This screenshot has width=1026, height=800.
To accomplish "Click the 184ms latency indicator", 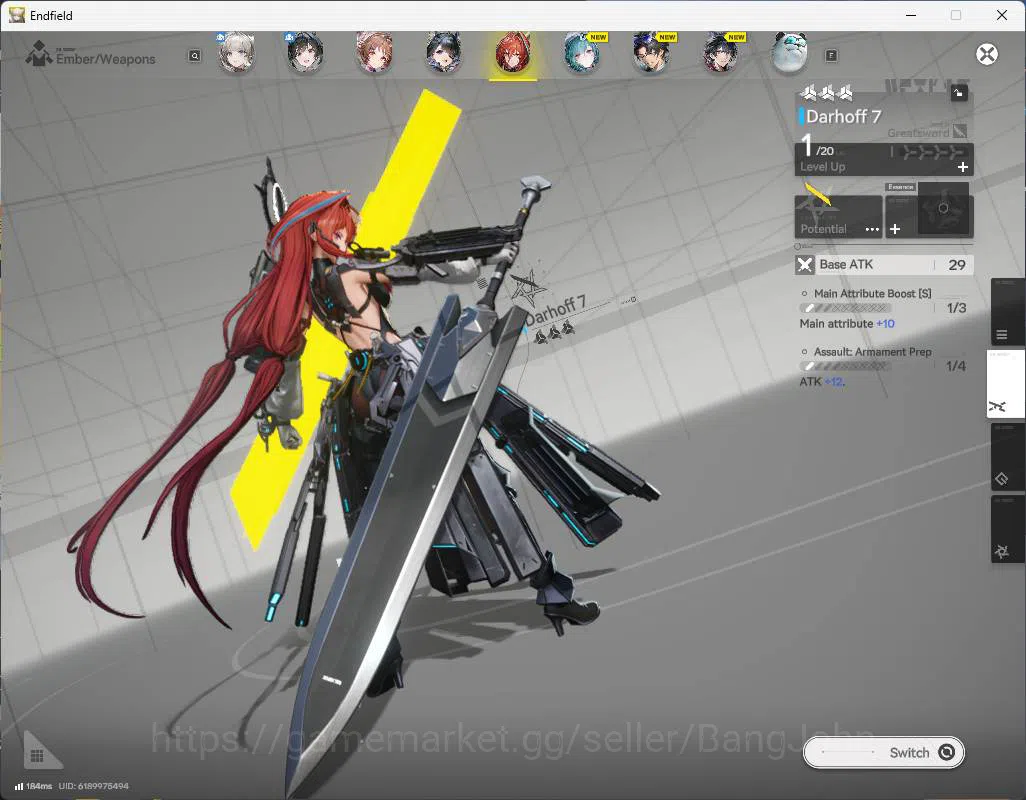I will [x=33, y=786].
